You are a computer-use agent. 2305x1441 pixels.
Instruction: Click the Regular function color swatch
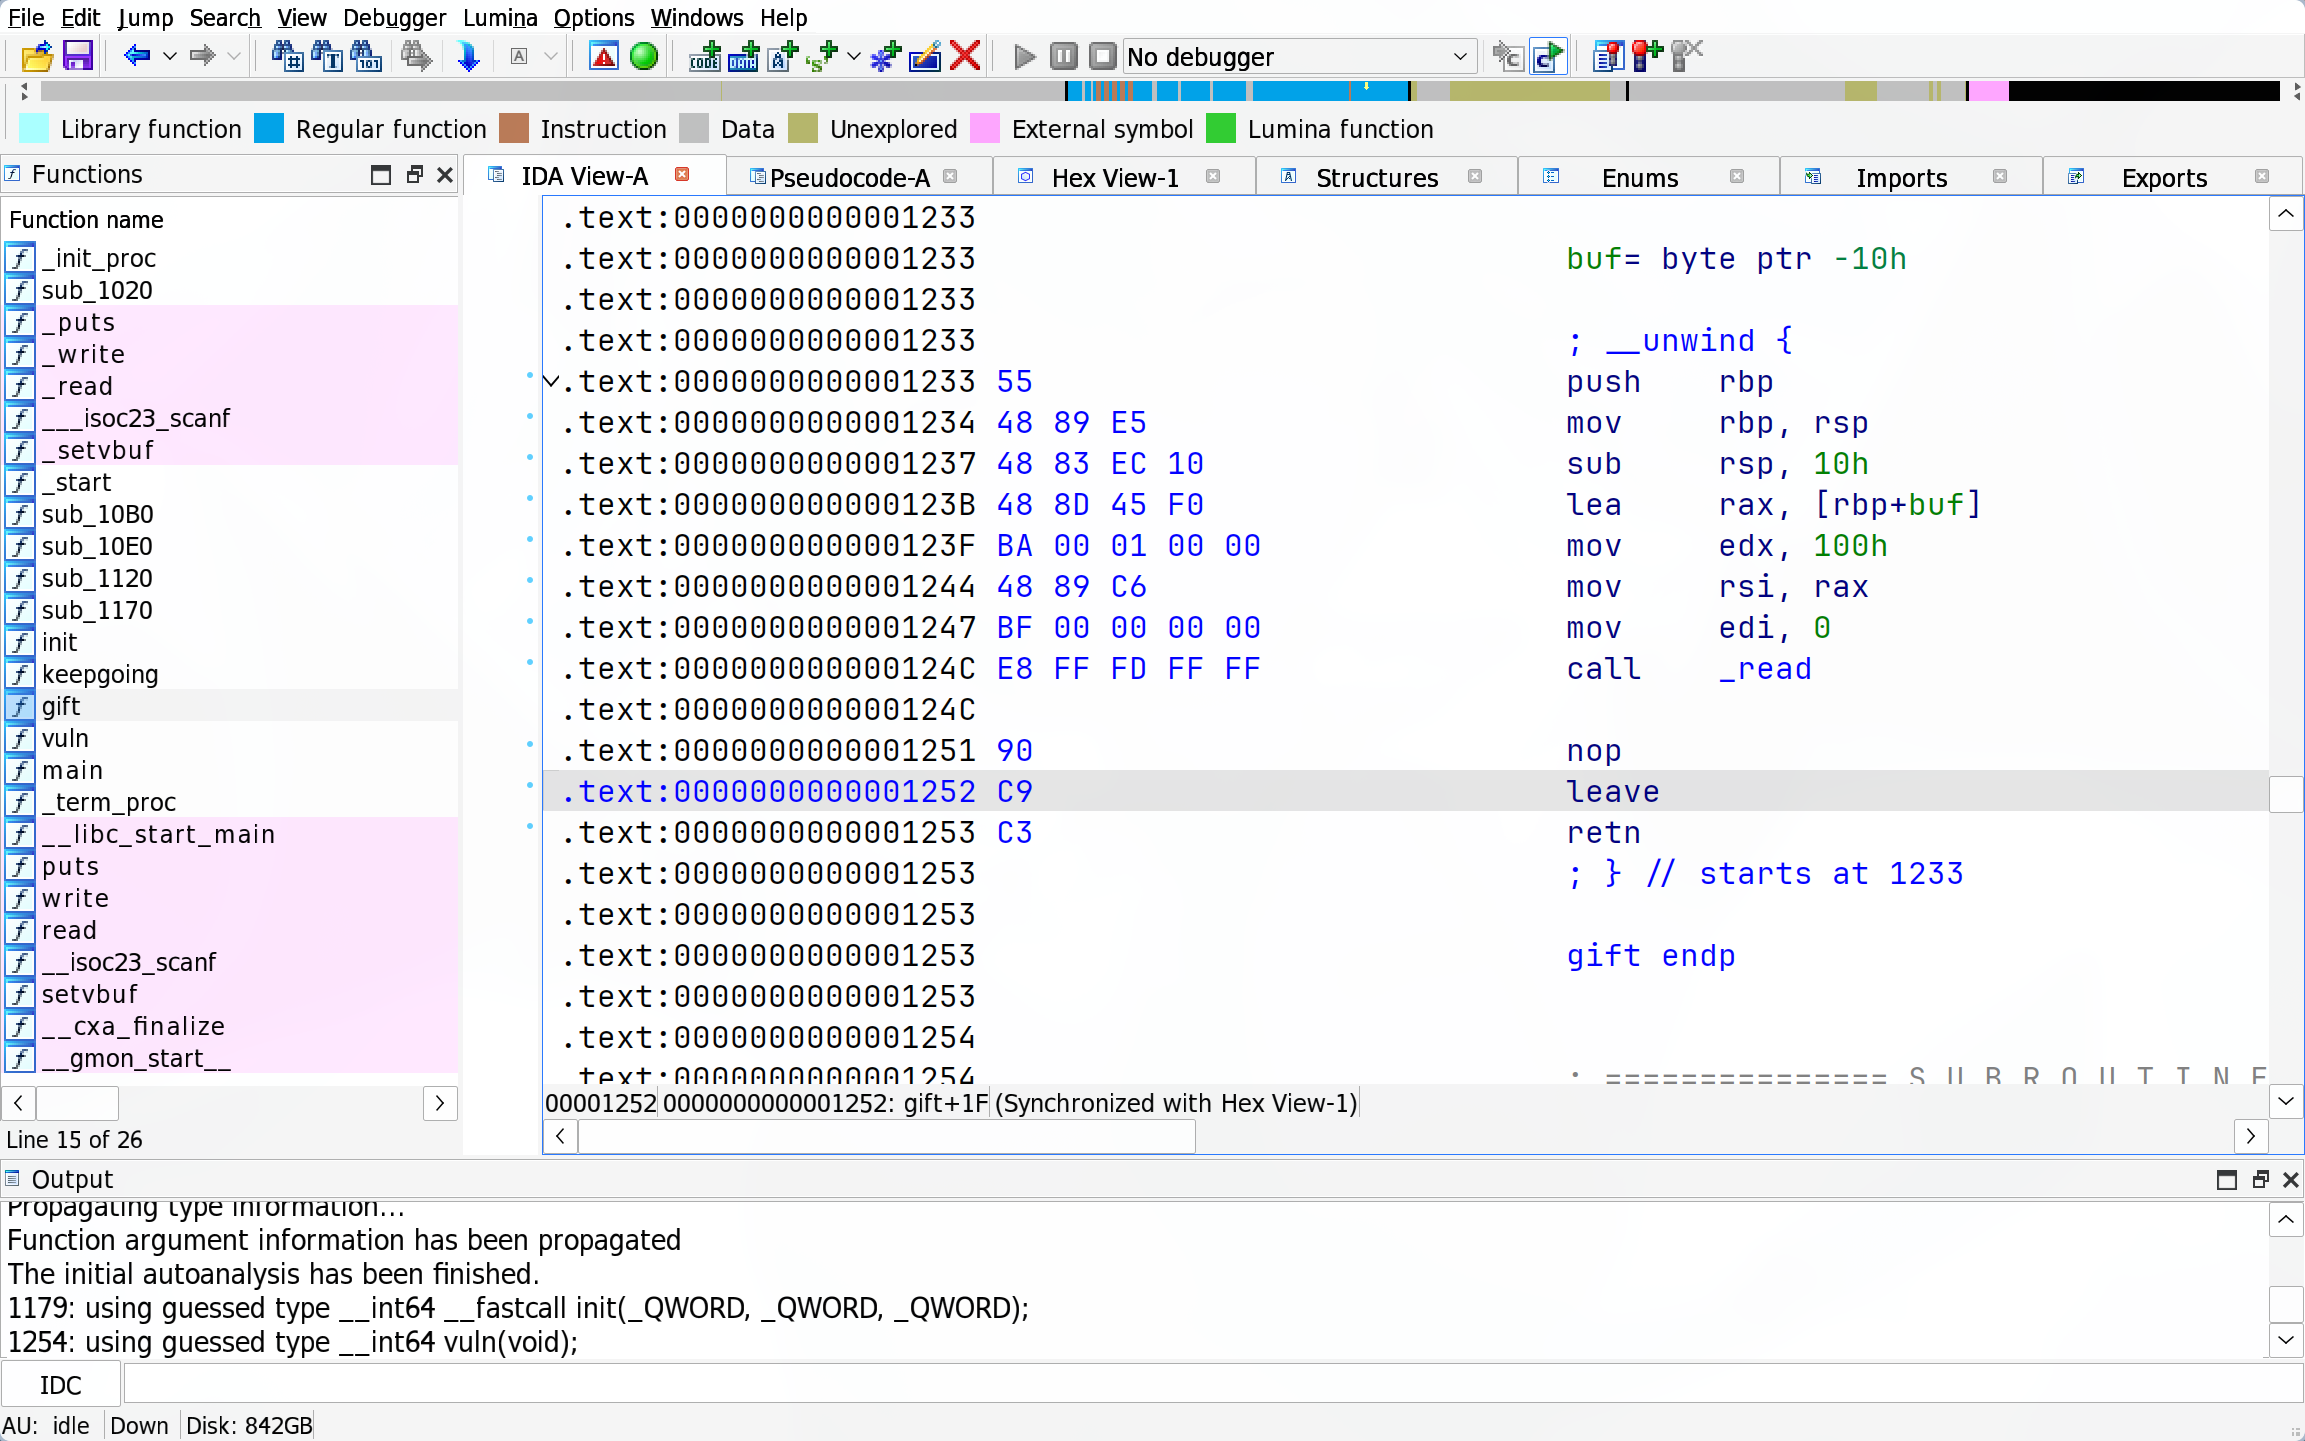click(269, 129)
